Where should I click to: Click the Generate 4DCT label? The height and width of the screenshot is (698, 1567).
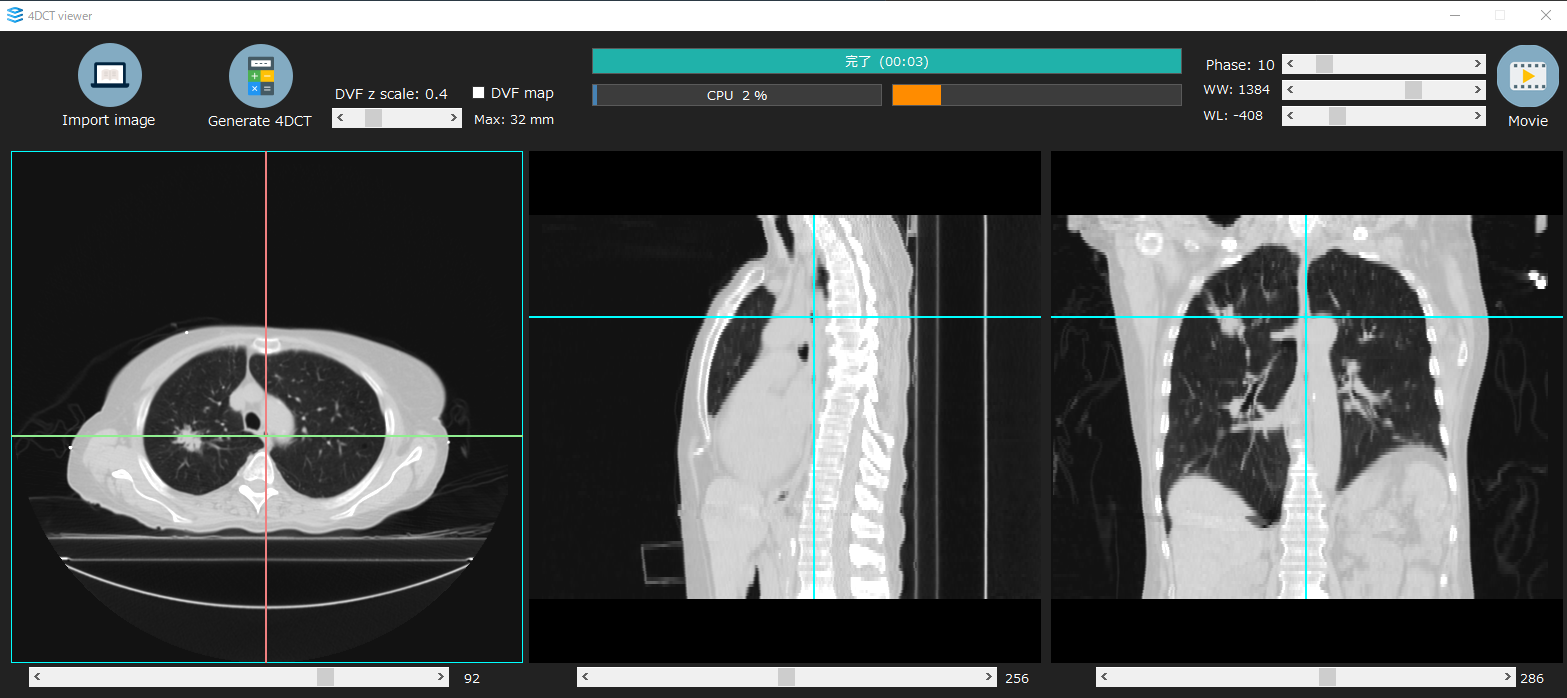(260, 121)
